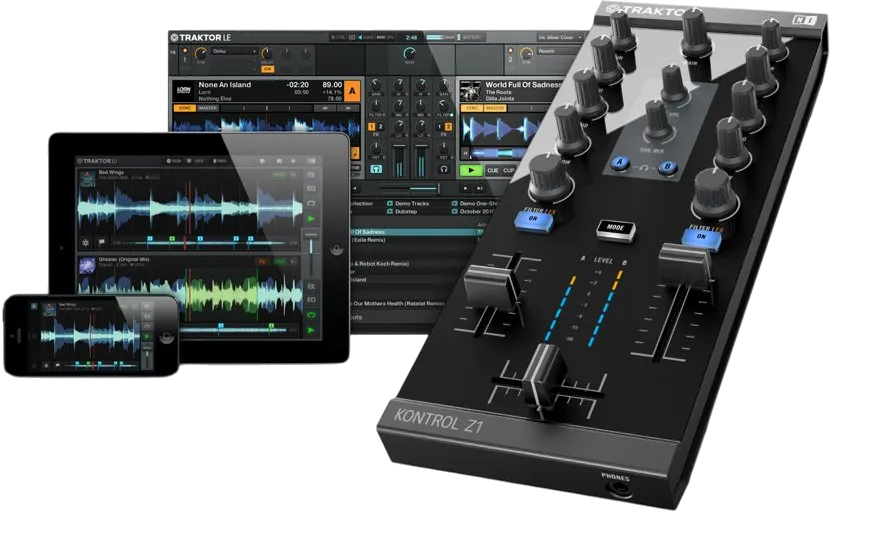Click the green play button on deck B
Screen dimensions: 878x543
471,170
